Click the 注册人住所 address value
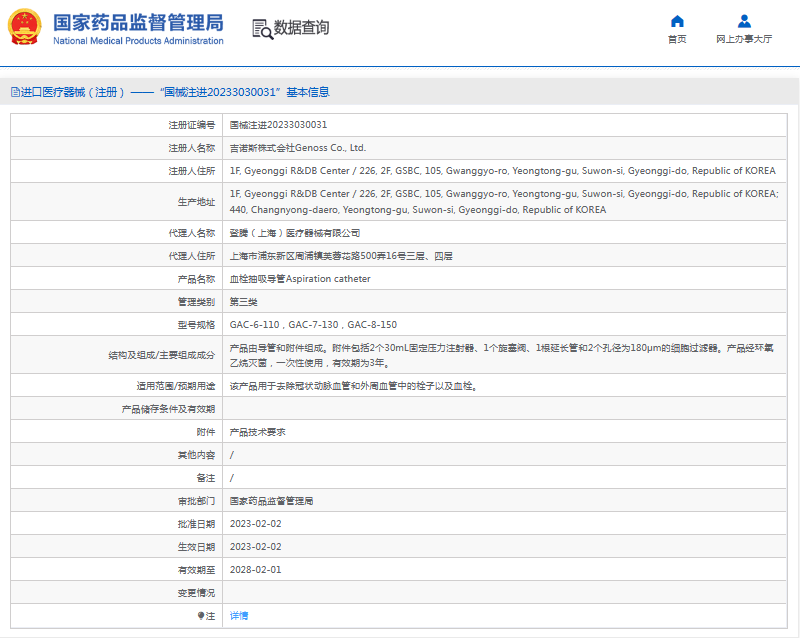 click(x=502, y=171)
